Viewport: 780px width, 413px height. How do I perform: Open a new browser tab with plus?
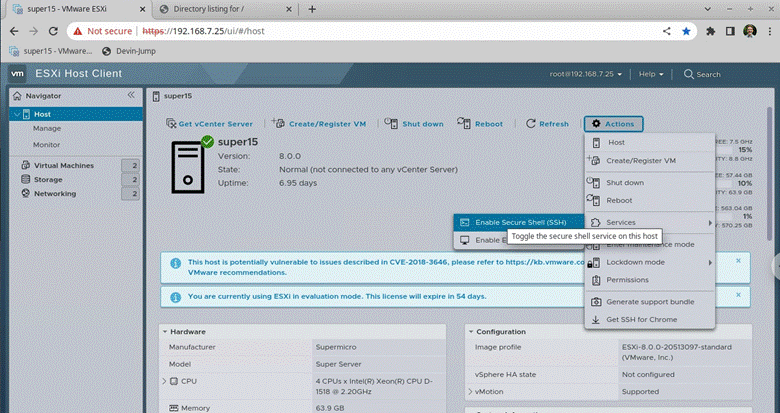click(312, 9)
